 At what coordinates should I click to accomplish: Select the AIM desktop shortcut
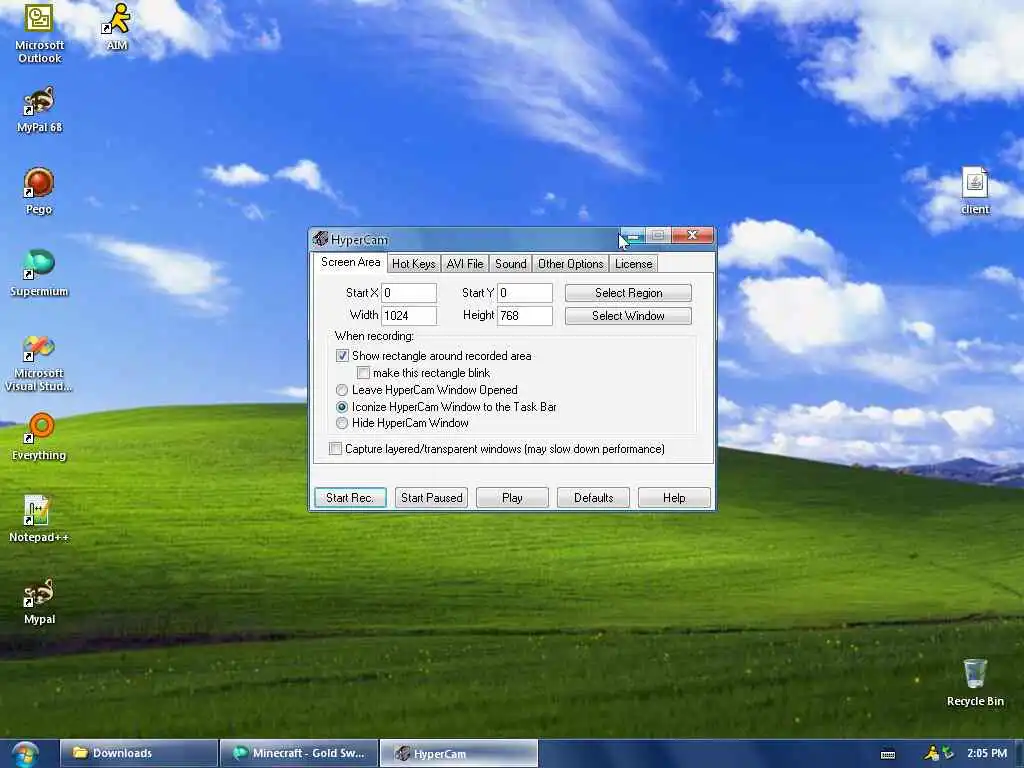pos(116,27)
